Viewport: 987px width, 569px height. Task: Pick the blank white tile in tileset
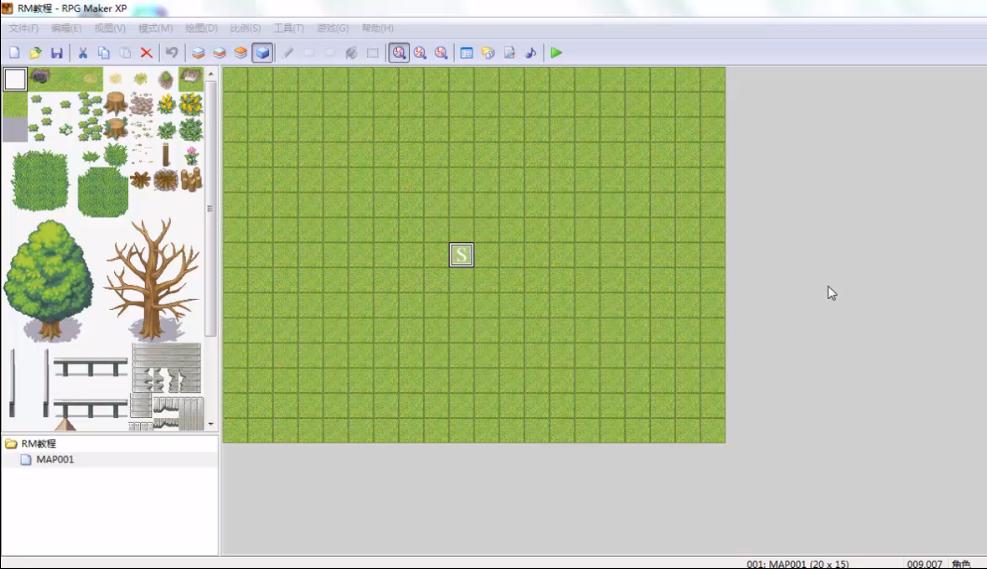(15, 79)
